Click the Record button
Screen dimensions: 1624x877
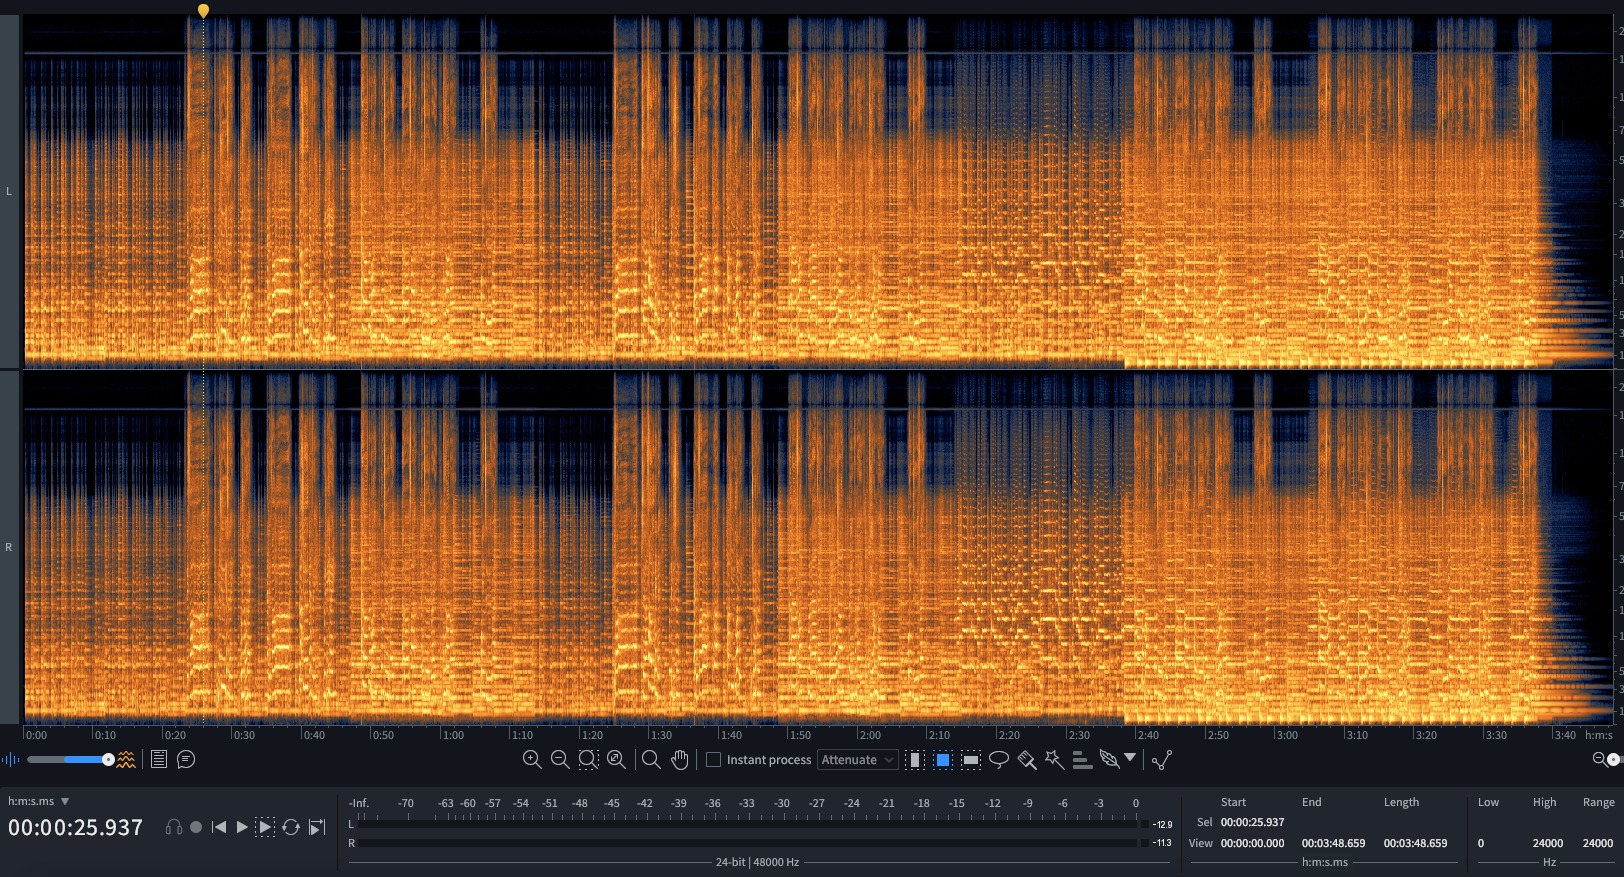point(196,827)
